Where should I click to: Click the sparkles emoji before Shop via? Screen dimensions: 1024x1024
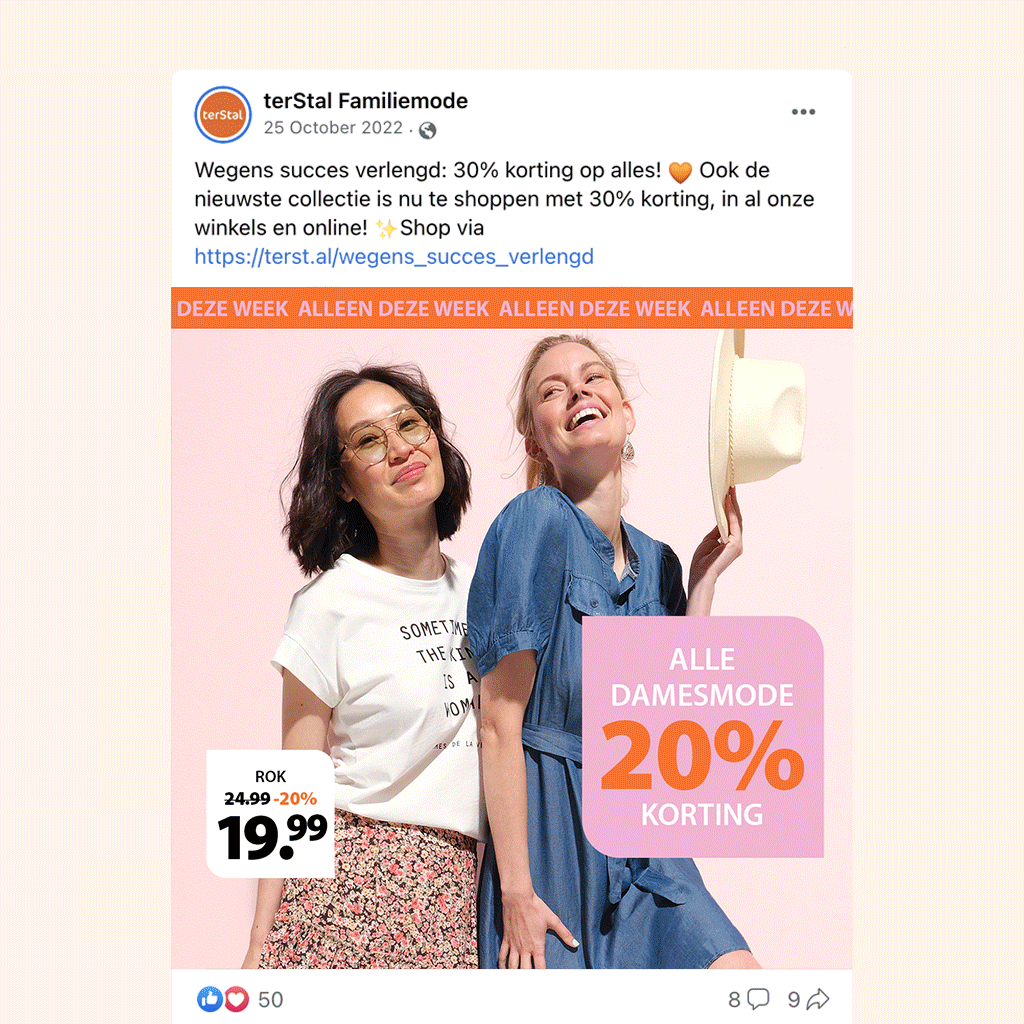pyautogui.click(x=385, y=229)
